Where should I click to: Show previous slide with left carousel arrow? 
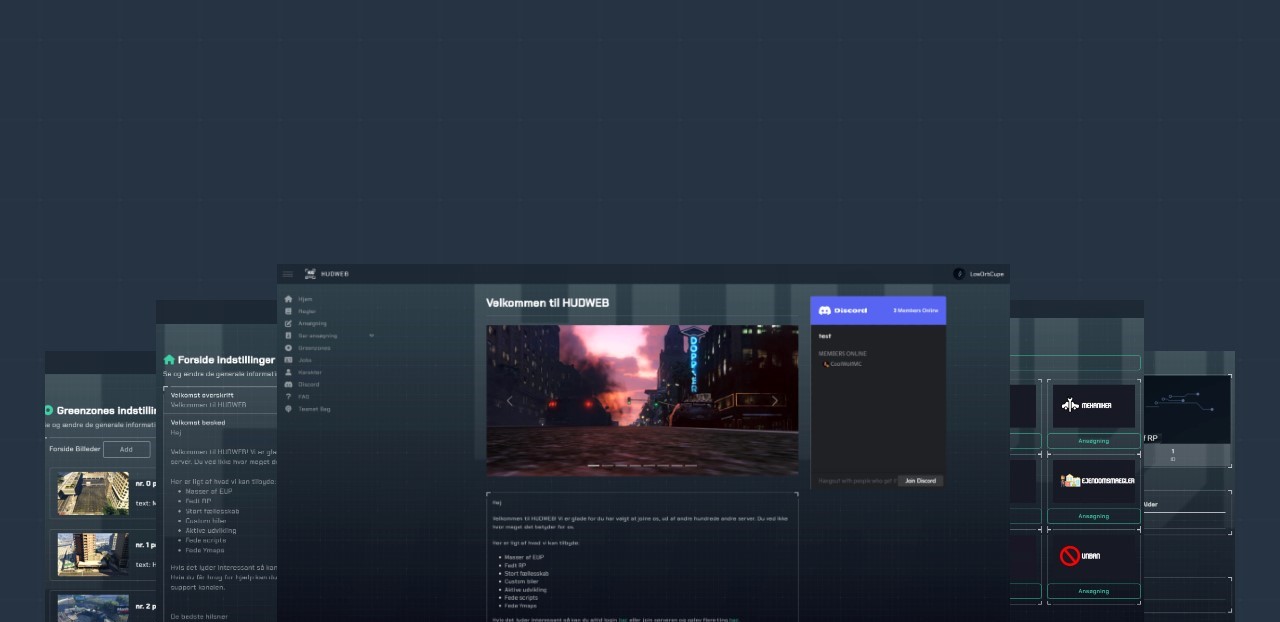[x=509, y=401]
